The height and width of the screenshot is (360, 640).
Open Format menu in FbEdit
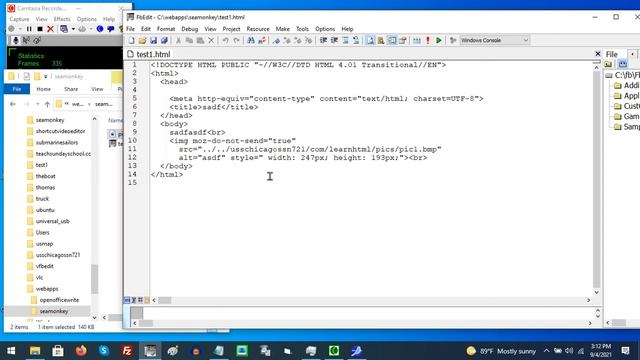click(166, 29)
